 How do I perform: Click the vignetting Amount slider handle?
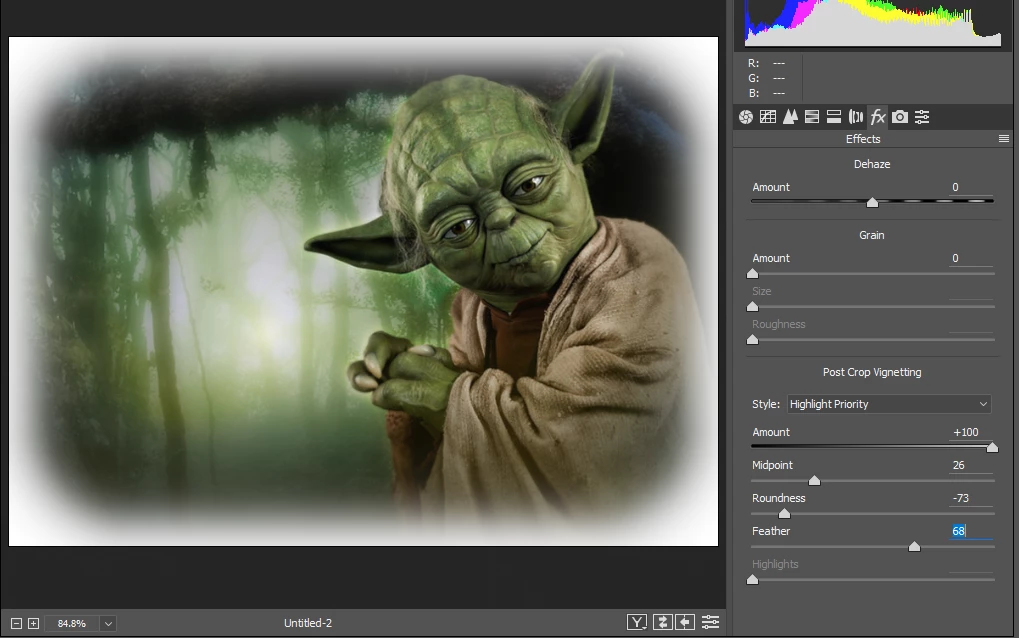[992, 448]
